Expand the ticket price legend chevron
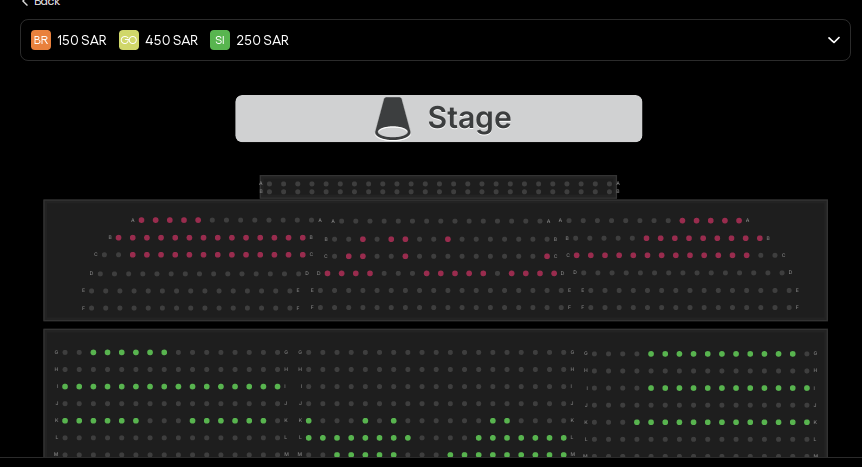Viewport: 862px width, 467px height. tap(833, 40)
